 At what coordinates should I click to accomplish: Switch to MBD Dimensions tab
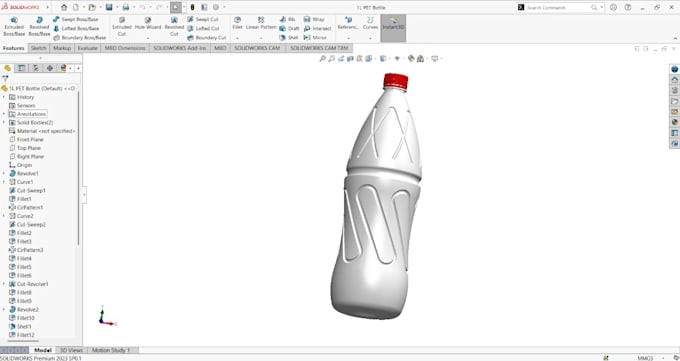125,48
